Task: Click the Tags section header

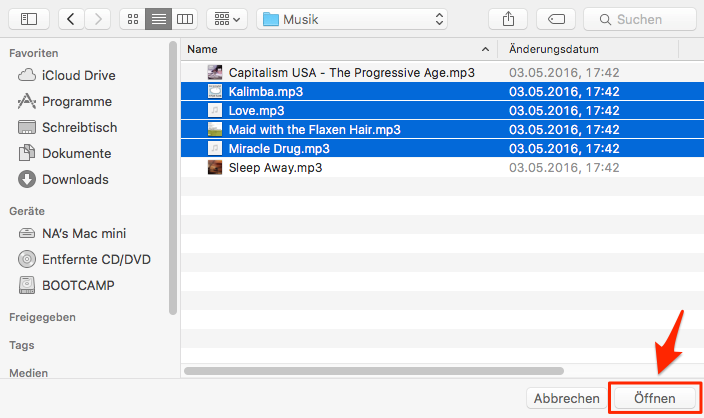Action: point(22,345)
